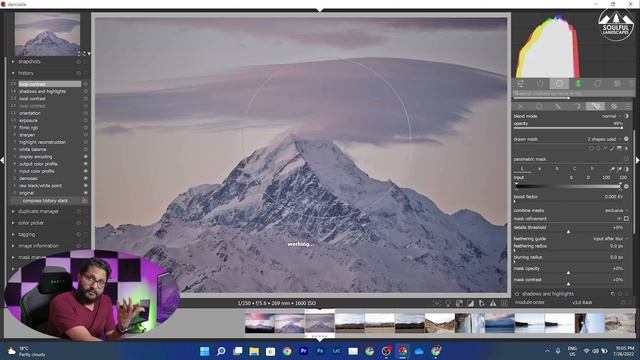Select the currently highlighted filmstrip thumbnail
This screenshot has width=640, height=360.
320,323
